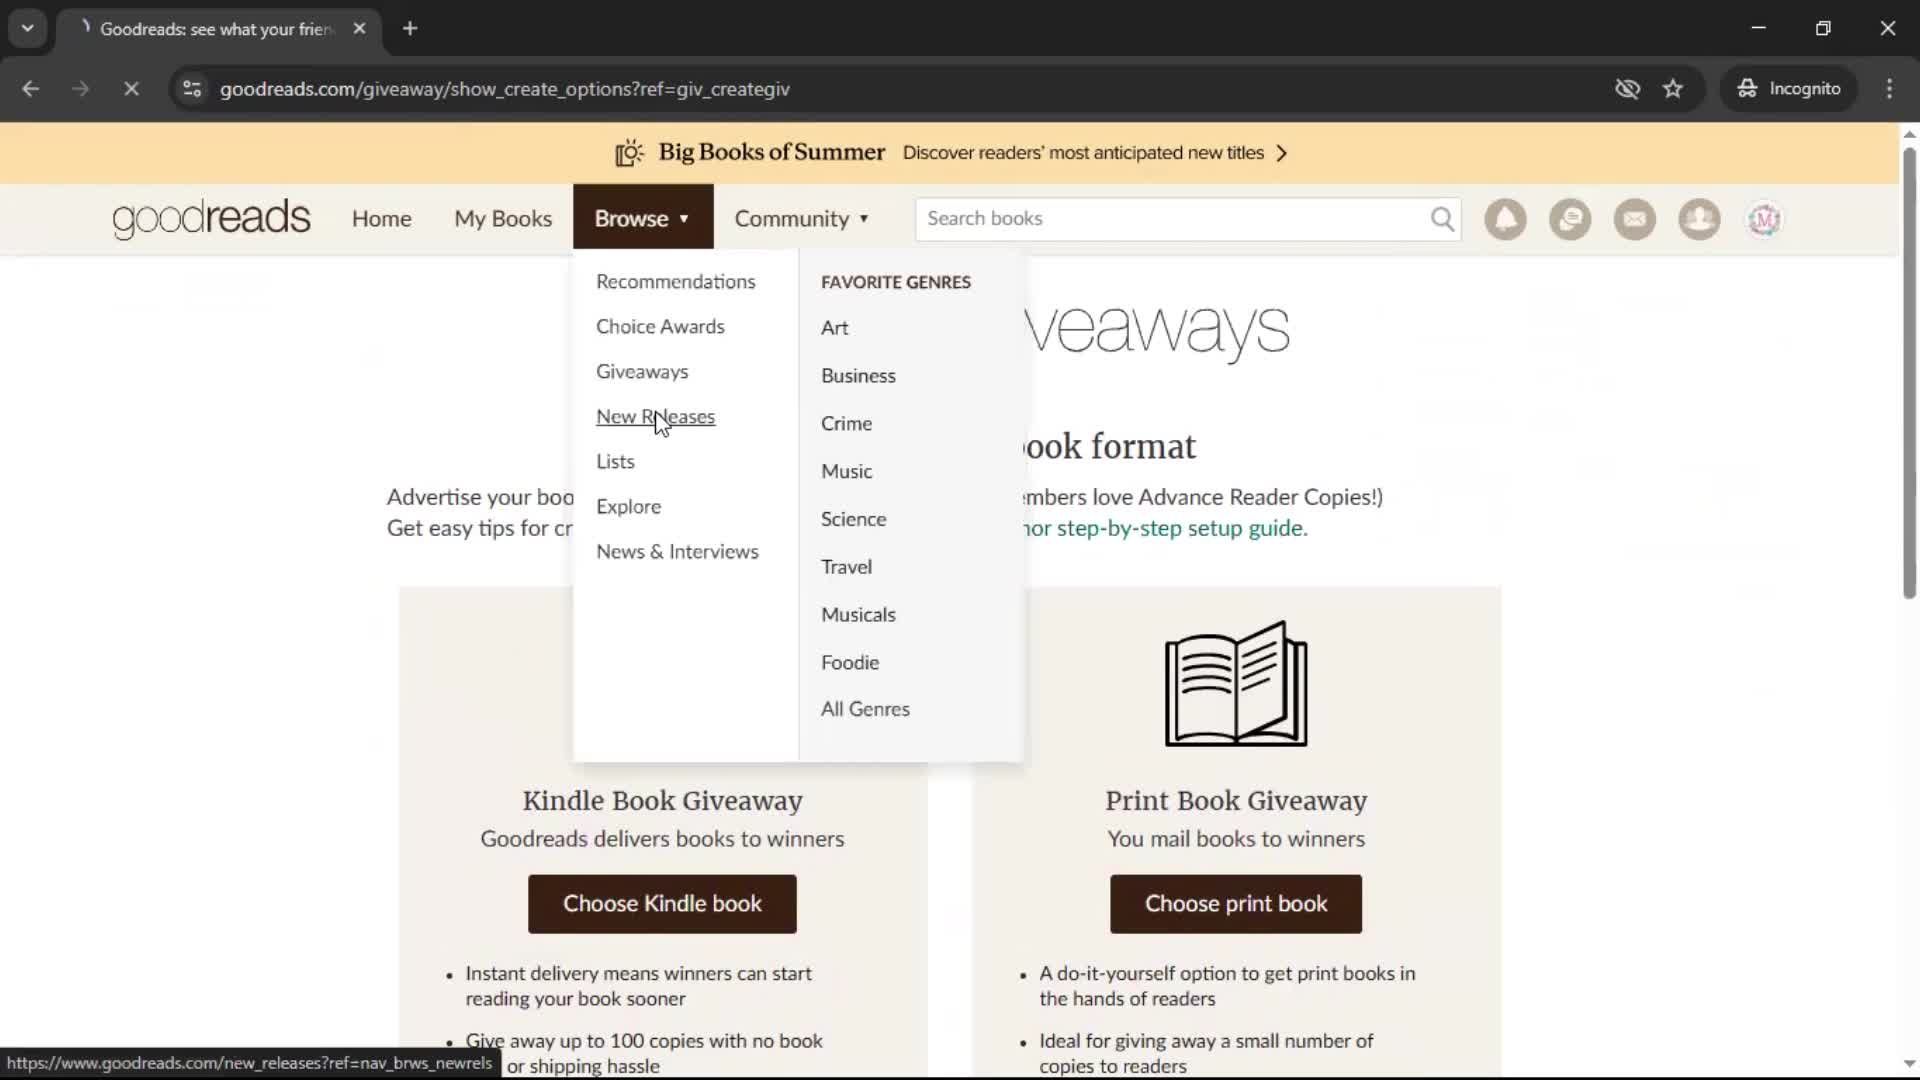The height and width of the screenshot is (1080, 1920).
Task: Click the Choose print book button
Action: [x=1236, y=904]
